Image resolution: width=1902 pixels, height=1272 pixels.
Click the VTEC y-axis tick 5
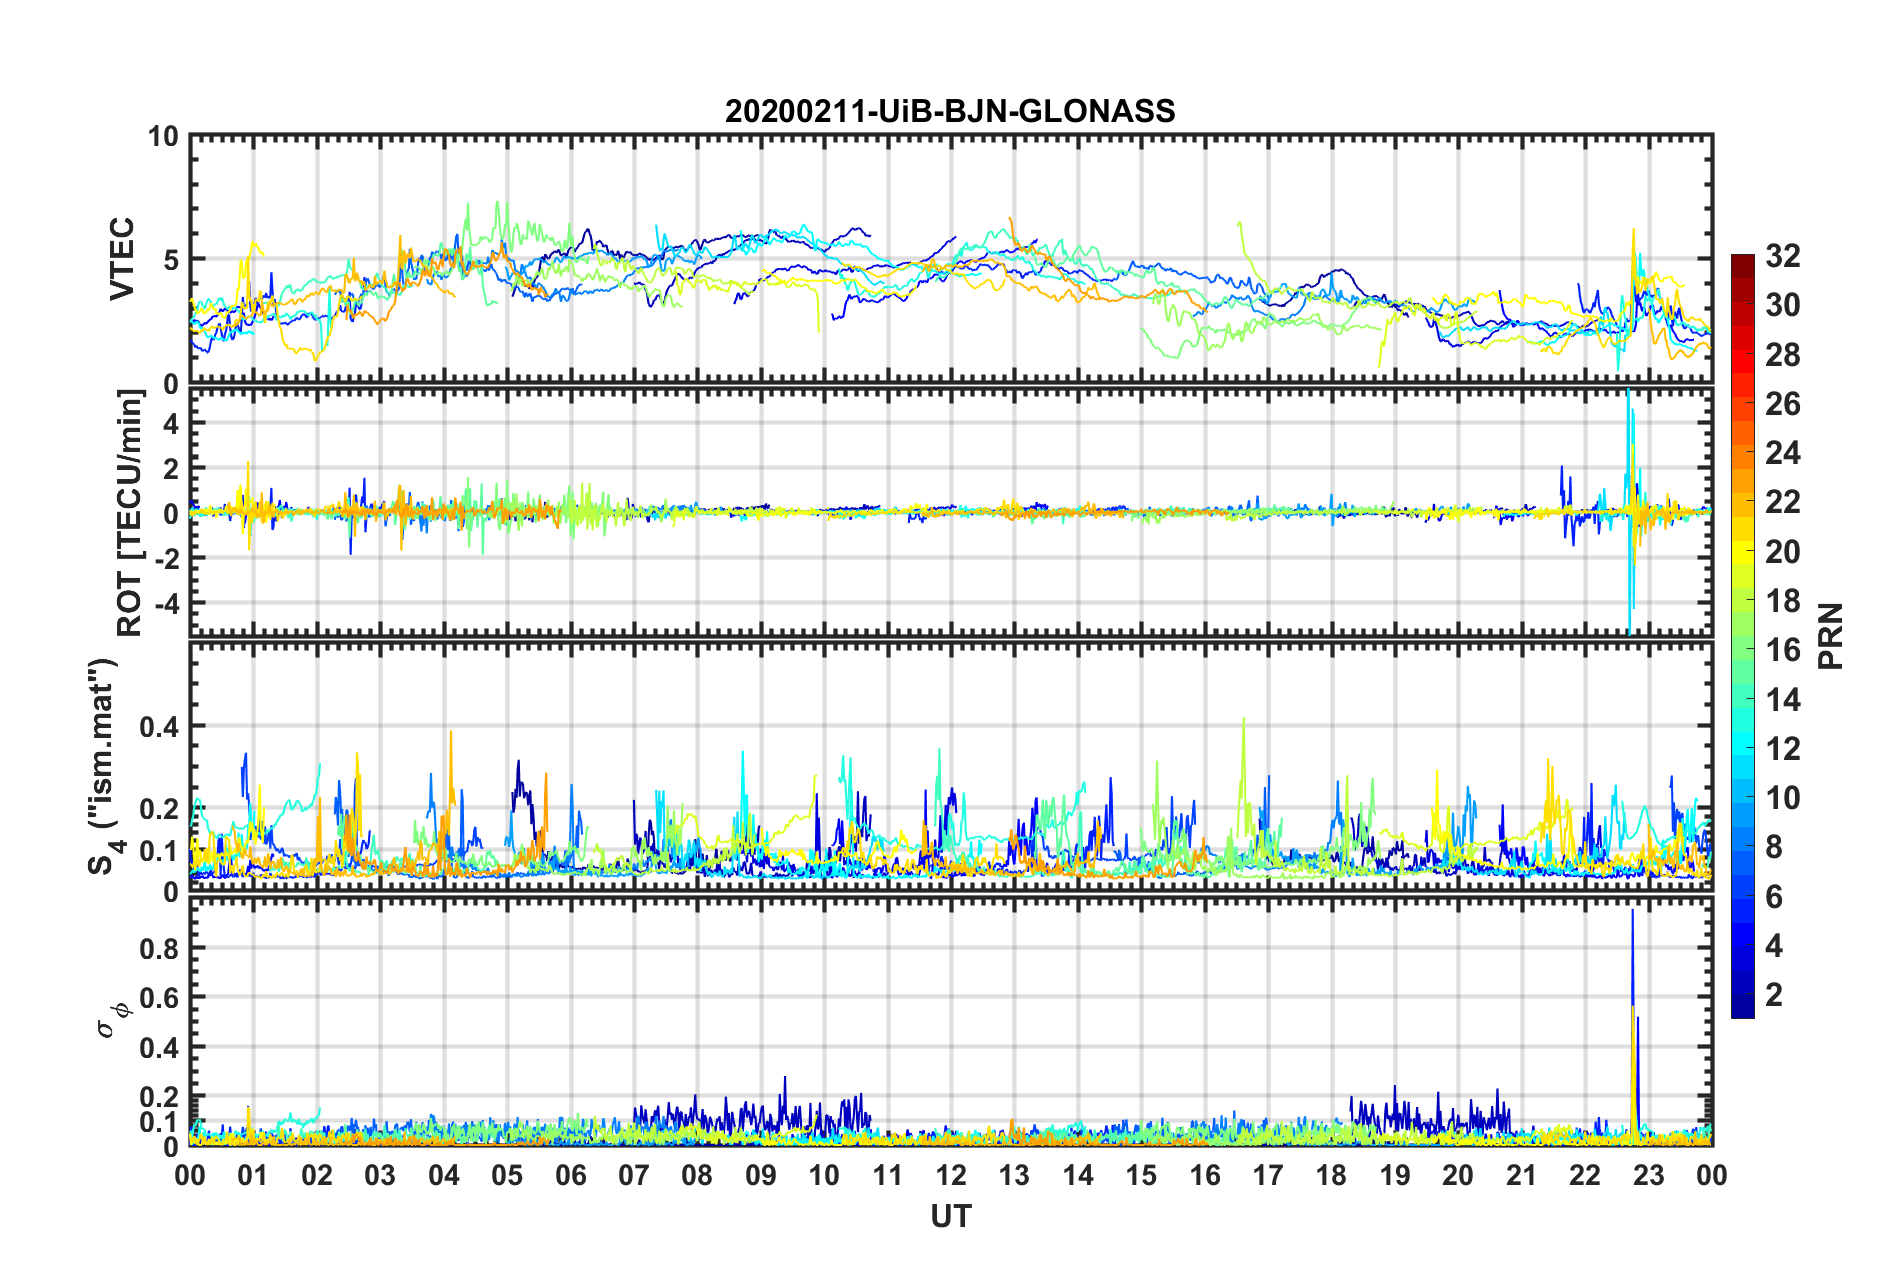point(171,260)
